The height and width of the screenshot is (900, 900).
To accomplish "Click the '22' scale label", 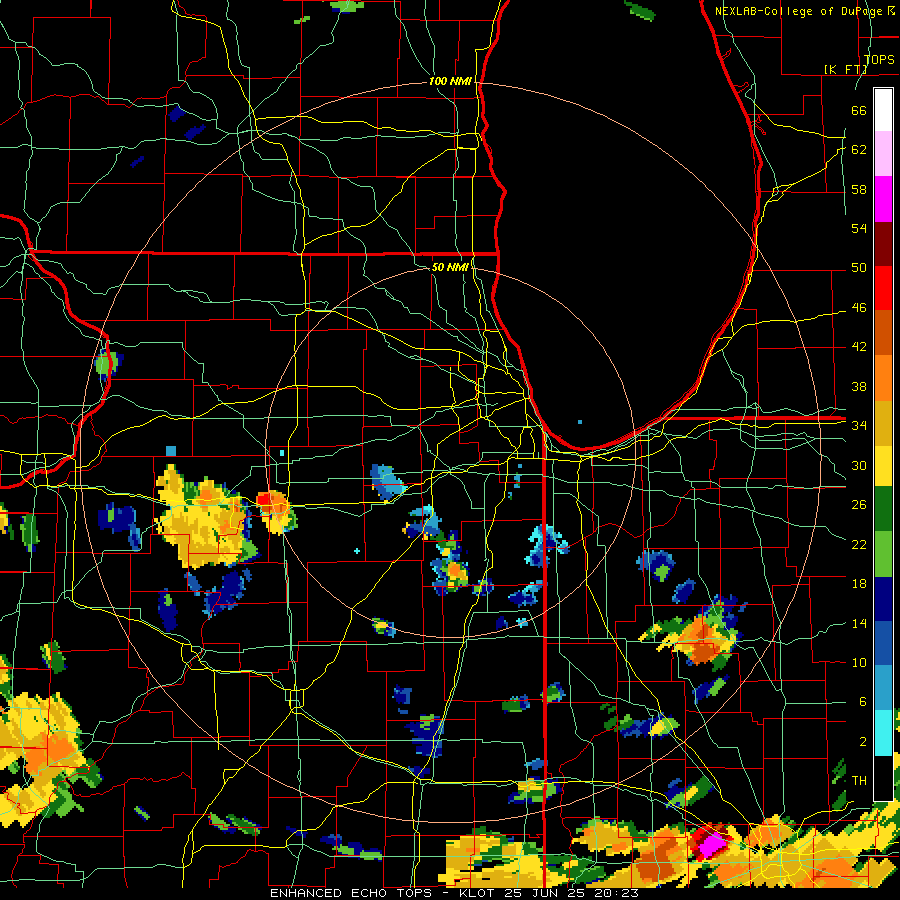I will tap(859, 544).
